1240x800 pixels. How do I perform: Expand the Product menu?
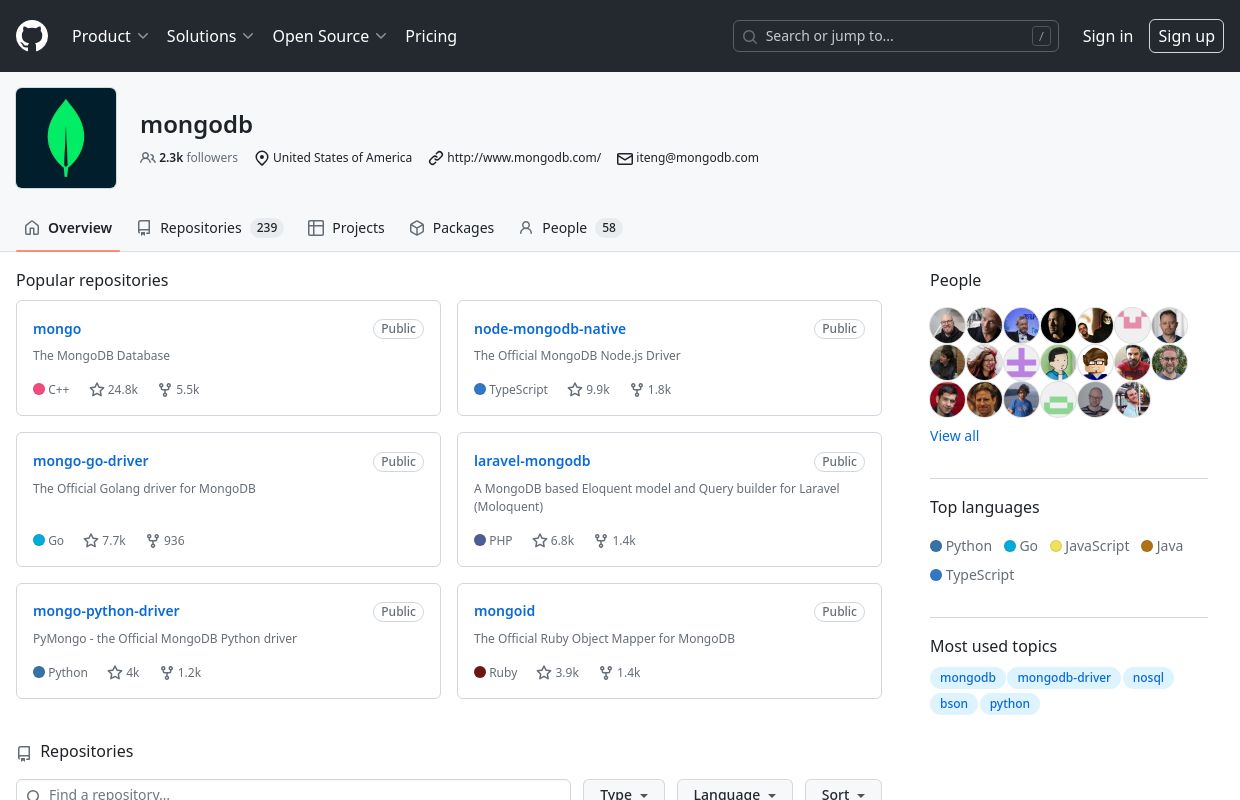110,36
